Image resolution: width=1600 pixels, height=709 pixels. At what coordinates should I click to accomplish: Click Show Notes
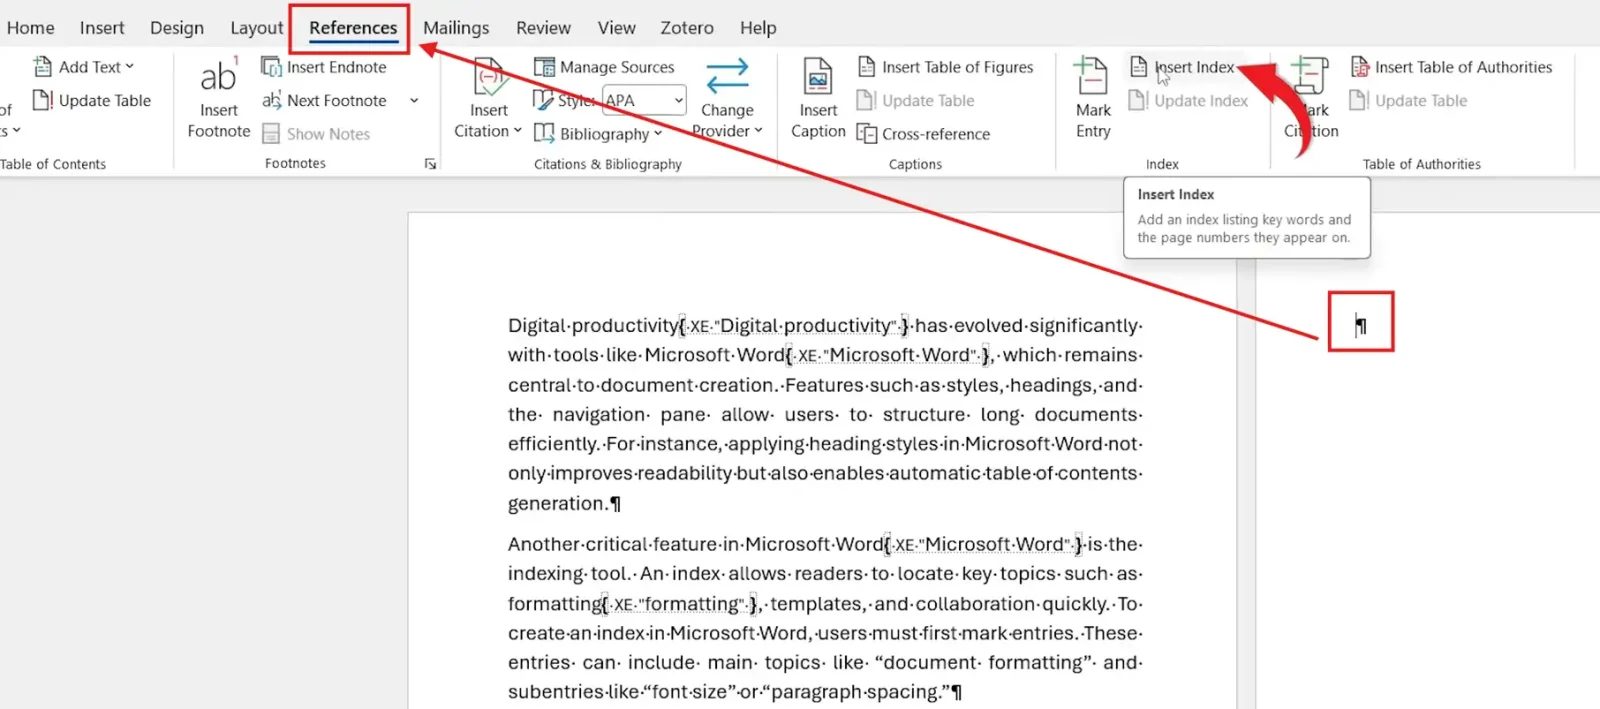tap(316, 133)
